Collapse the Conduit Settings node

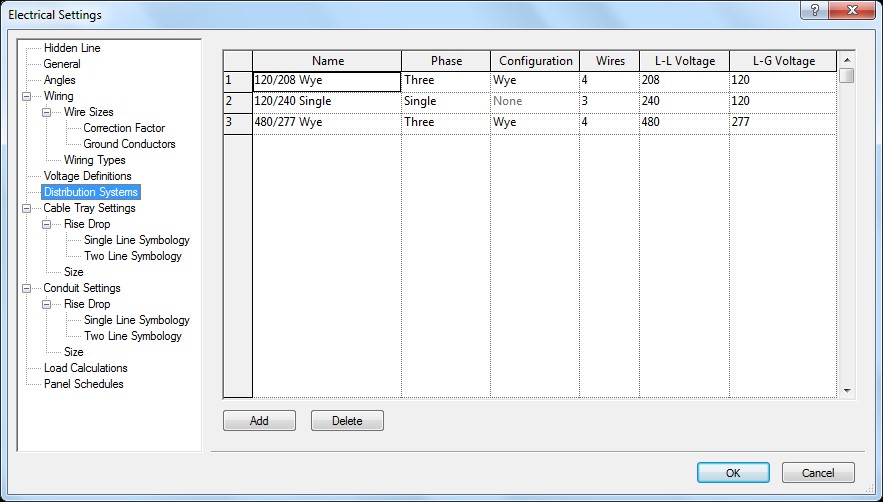click(26, 288)
